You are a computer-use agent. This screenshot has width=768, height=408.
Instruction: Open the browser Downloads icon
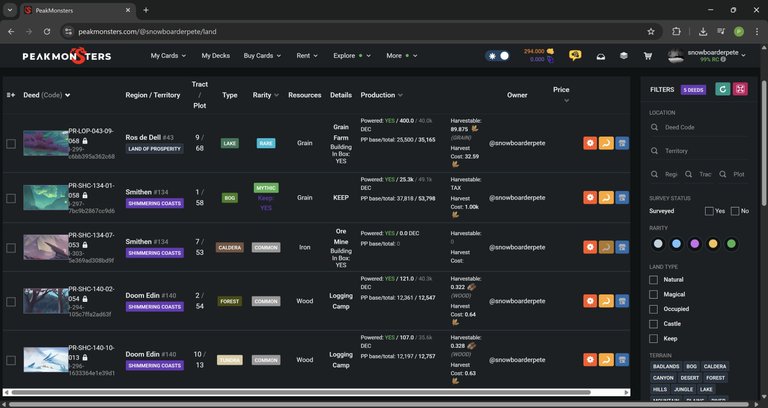point(703,31)
